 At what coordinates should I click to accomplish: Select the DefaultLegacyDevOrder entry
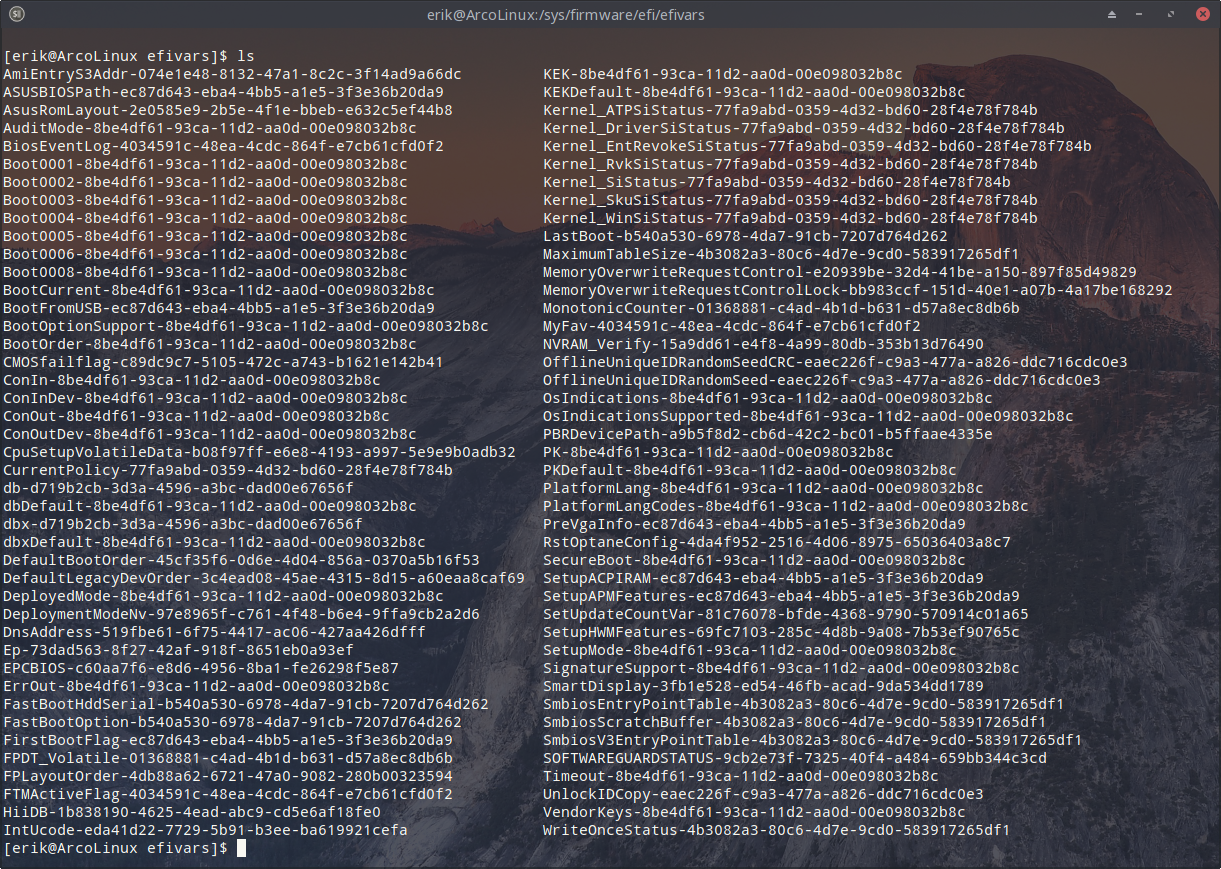[x=264, y=578]
